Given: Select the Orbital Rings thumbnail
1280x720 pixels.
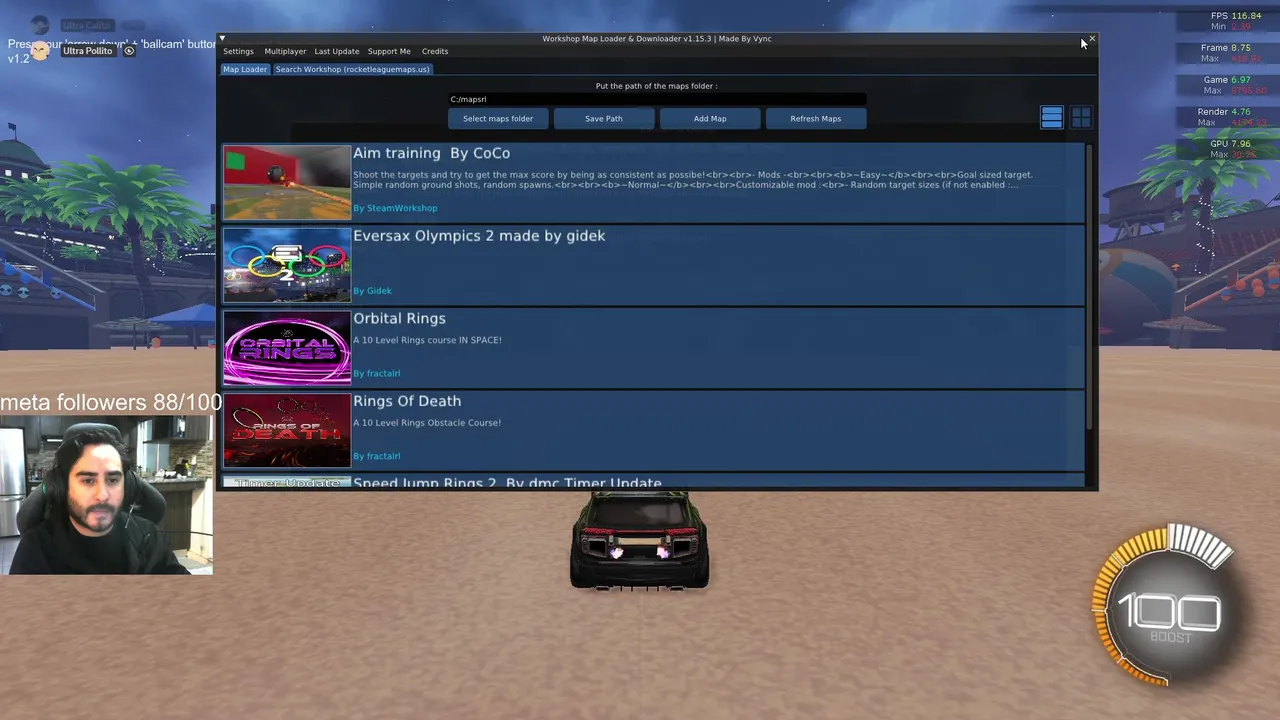Looking at the screenshot, I should 287,348.
